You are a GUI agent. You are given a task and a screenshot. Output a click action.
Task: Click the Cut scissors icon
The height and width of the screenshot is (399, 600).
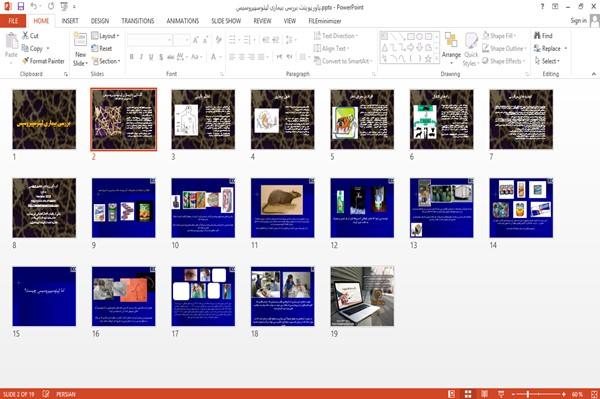[25, 36]
